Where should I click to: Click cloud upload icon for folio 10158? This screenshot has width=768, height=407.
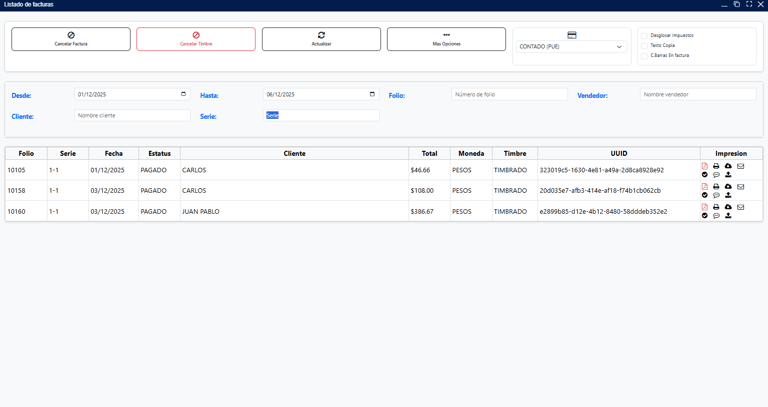point(728,187)
